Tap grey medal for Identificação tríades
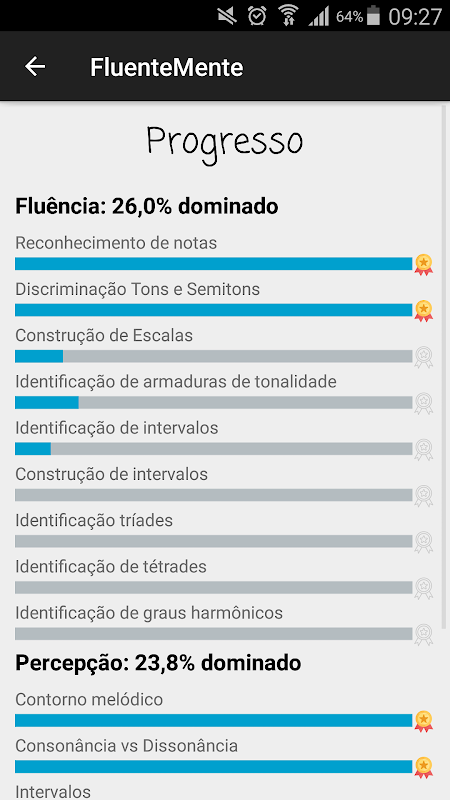450x800 pixels. coord(423,542)
